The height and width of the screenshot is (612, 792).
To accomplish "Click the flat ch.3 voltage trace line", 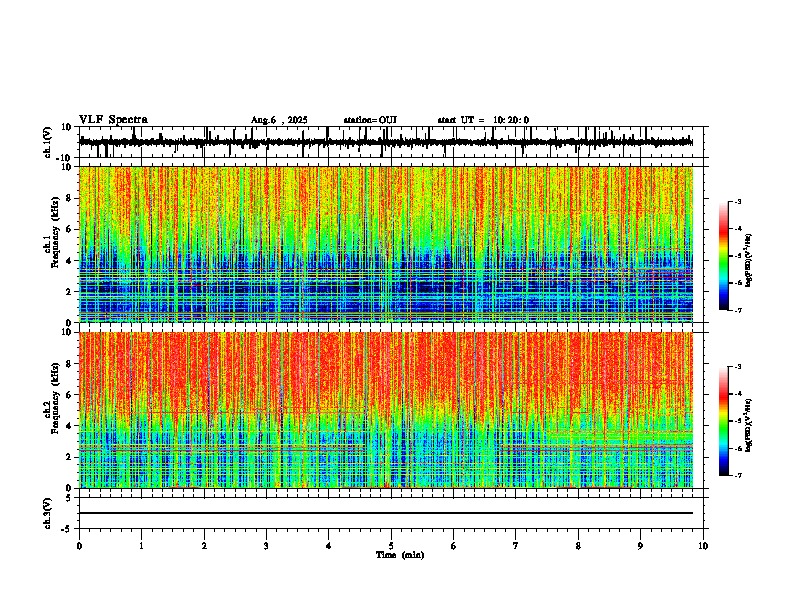I will (385, 513).
